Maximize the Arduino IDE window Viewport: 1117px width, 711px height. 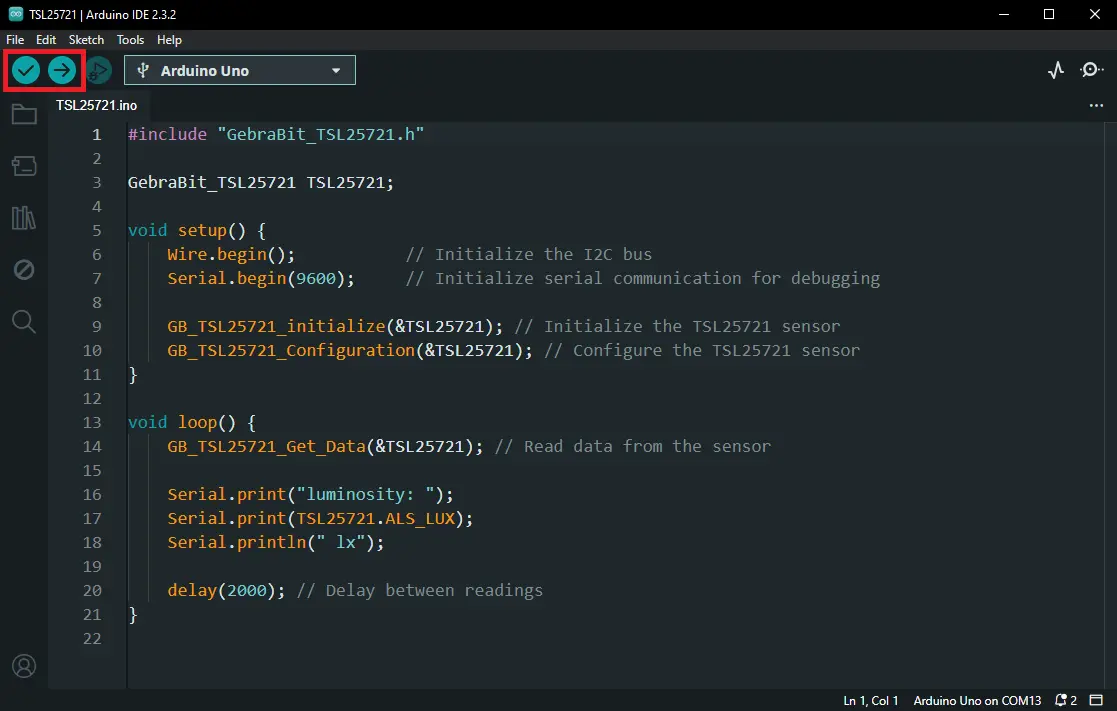tap(1049, 14)
